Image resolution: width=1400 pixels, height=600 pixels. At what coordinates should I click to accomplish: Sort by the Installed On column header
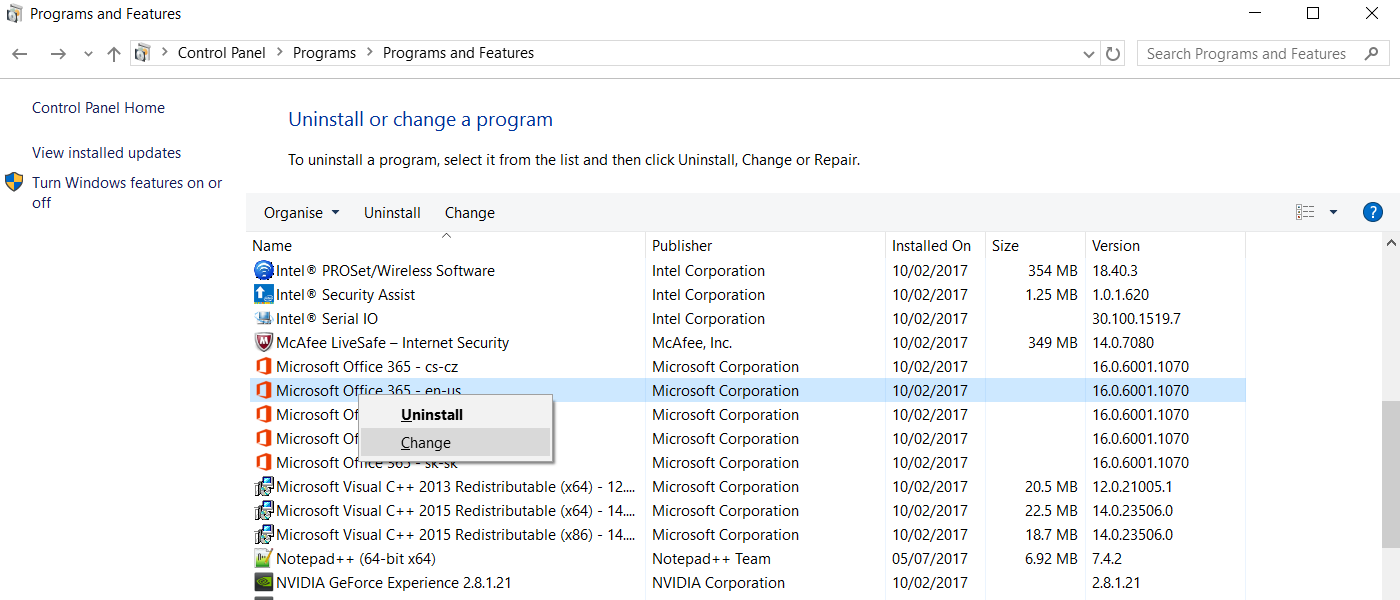(935, 246)
